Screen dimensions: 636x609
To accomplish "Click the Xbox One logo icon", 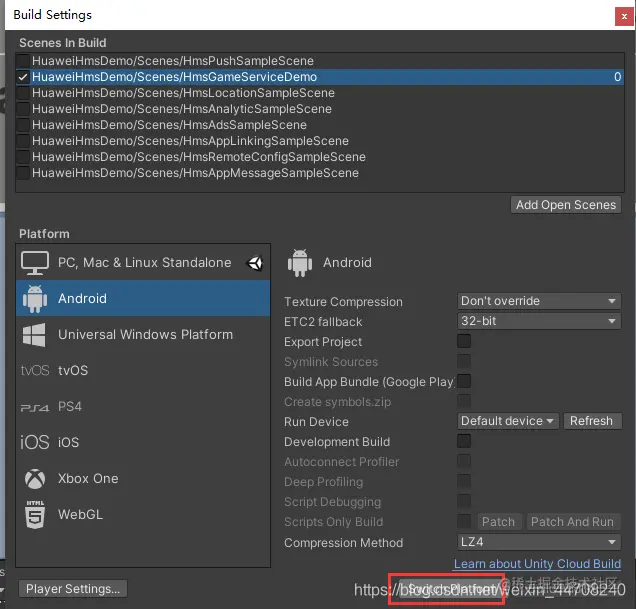I will tap(35, 479).
